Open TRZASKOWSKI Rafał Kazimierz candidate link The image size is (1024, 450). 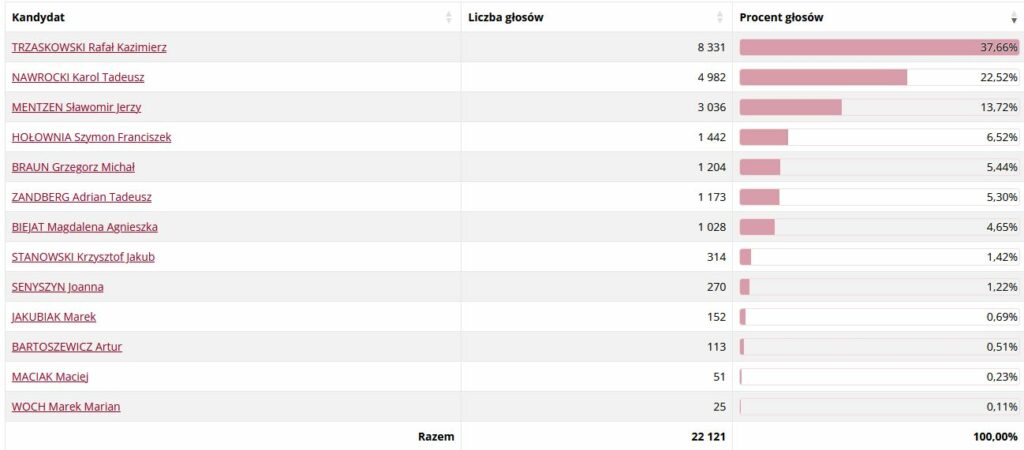coord(89,47)
